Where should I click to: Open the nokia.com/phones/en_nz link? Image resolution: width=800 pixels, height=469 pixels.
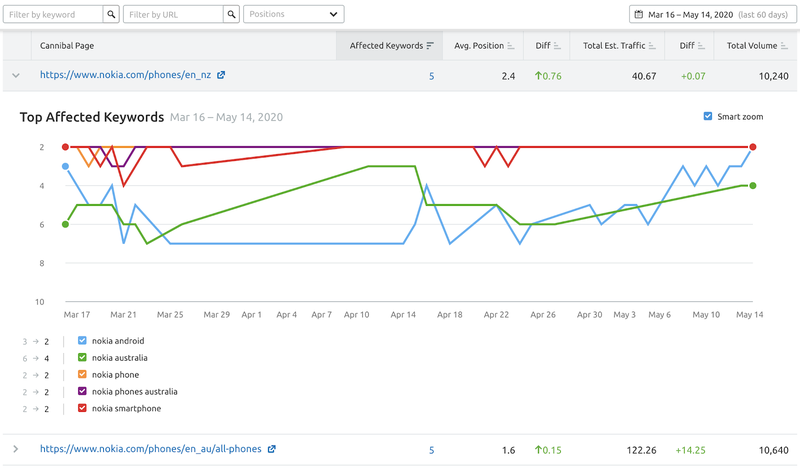click(x=125, y=75)
